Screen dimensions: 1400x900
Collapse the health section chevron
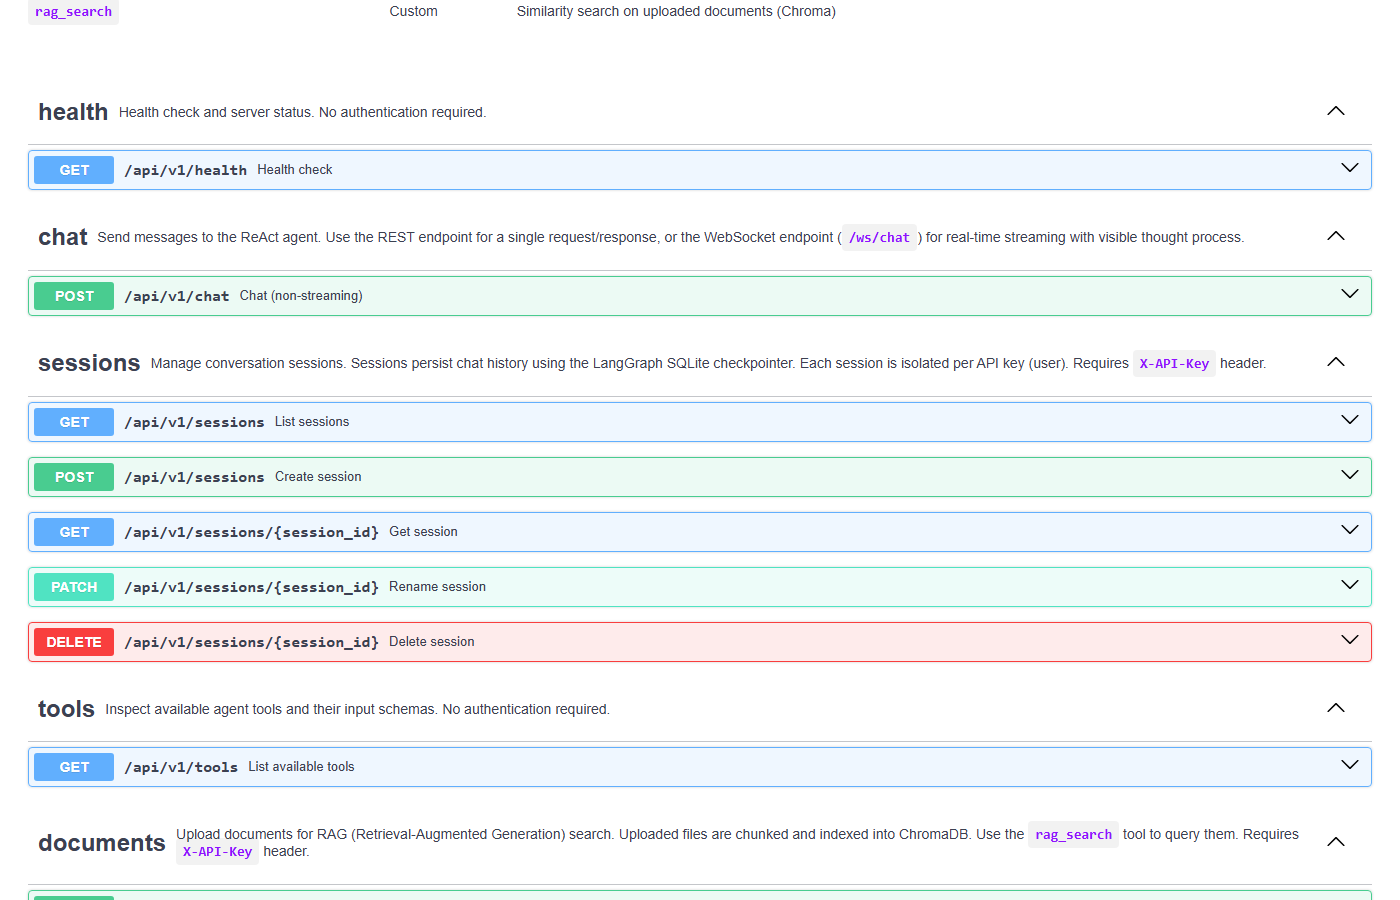1336,111
